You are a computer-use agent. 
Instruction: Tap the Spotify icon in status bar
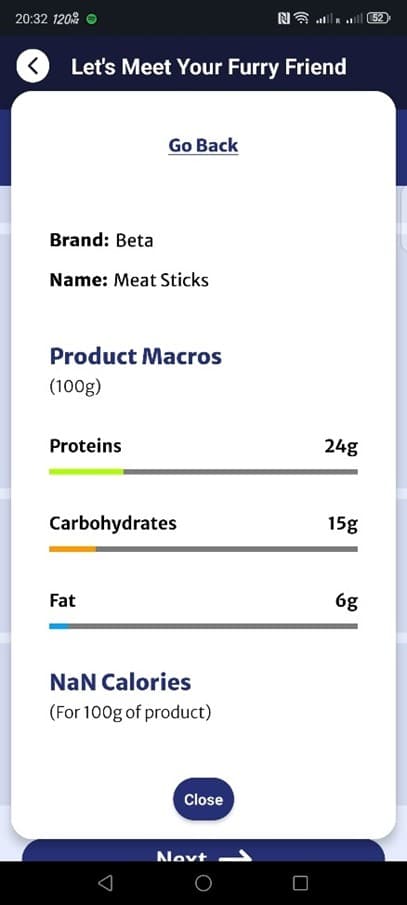click(x=91, y=19)
